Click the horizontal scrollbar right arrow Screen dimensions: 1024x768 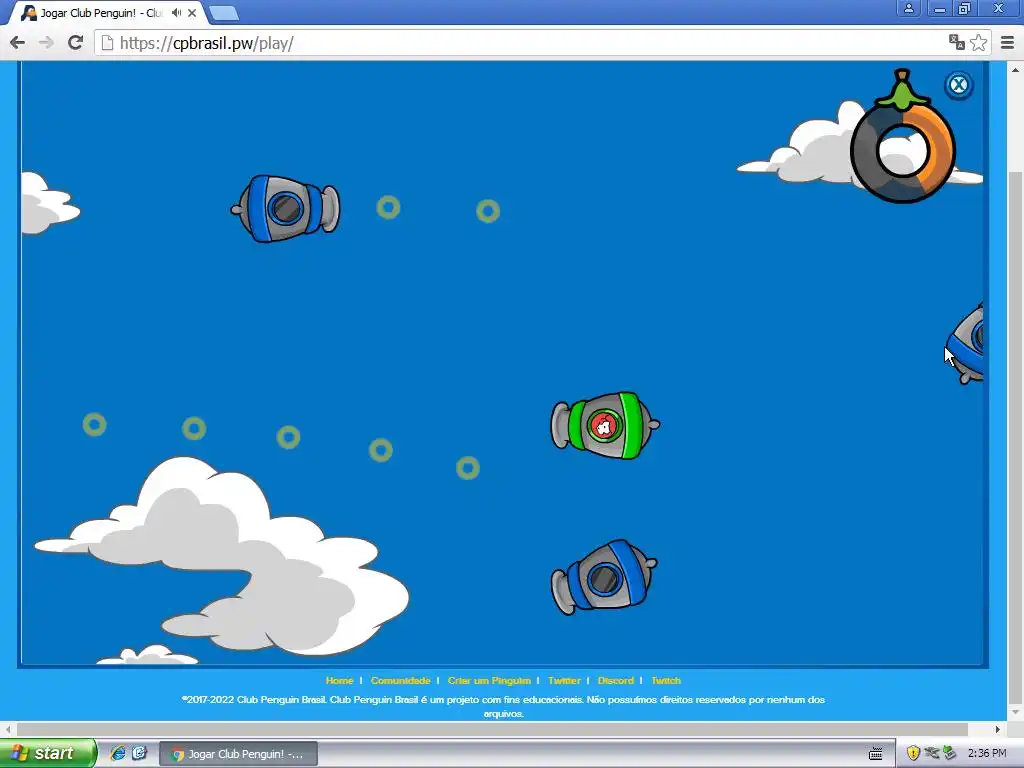tap(998, 729)
